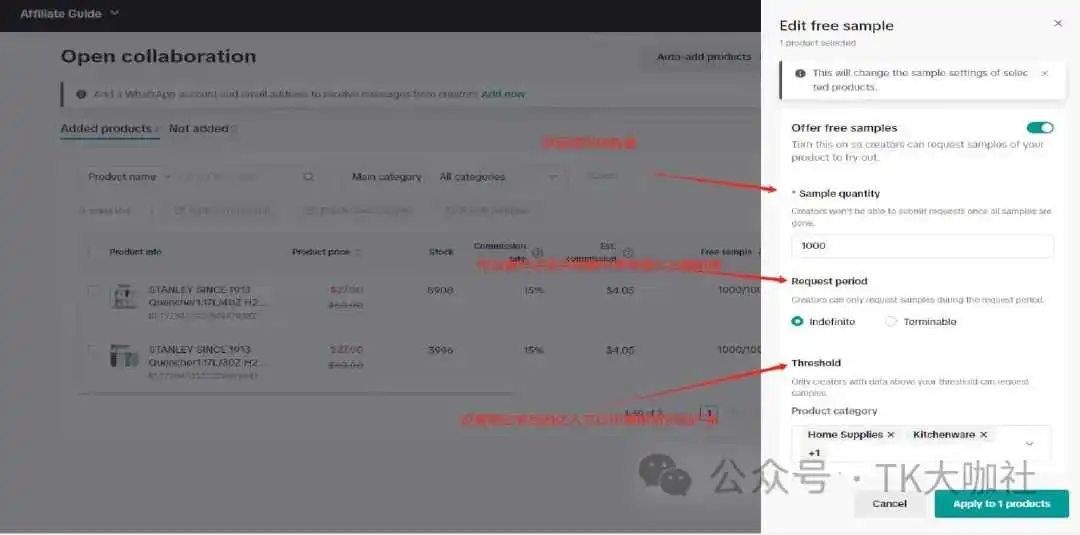Click the Add now link
The image size is (1080, 535).
tap(503, 94)
